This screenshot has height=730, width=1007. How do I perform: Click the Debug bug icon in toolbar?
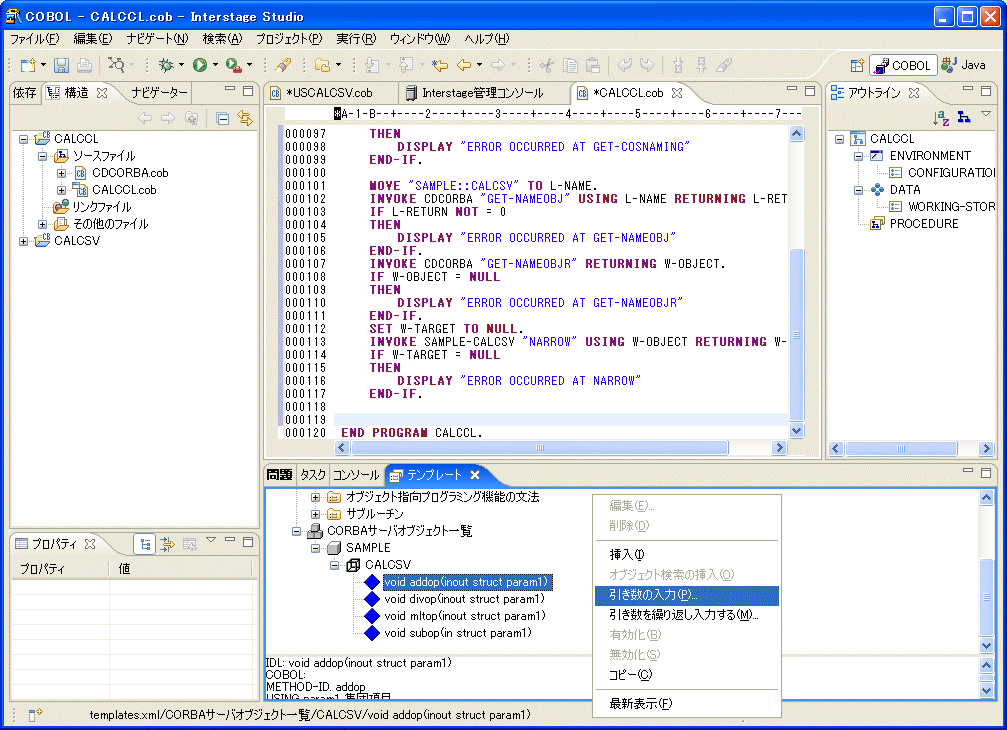[166, 65]
